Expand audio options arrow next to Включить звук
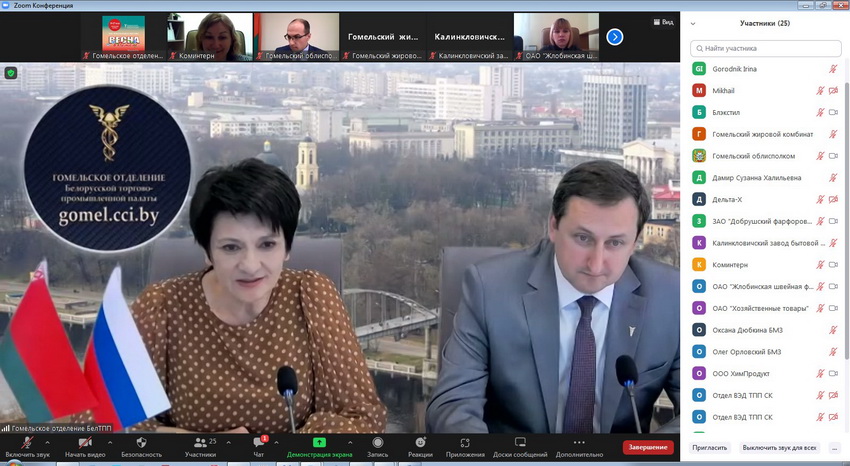The image size is (850, 466). coord(47,442)
